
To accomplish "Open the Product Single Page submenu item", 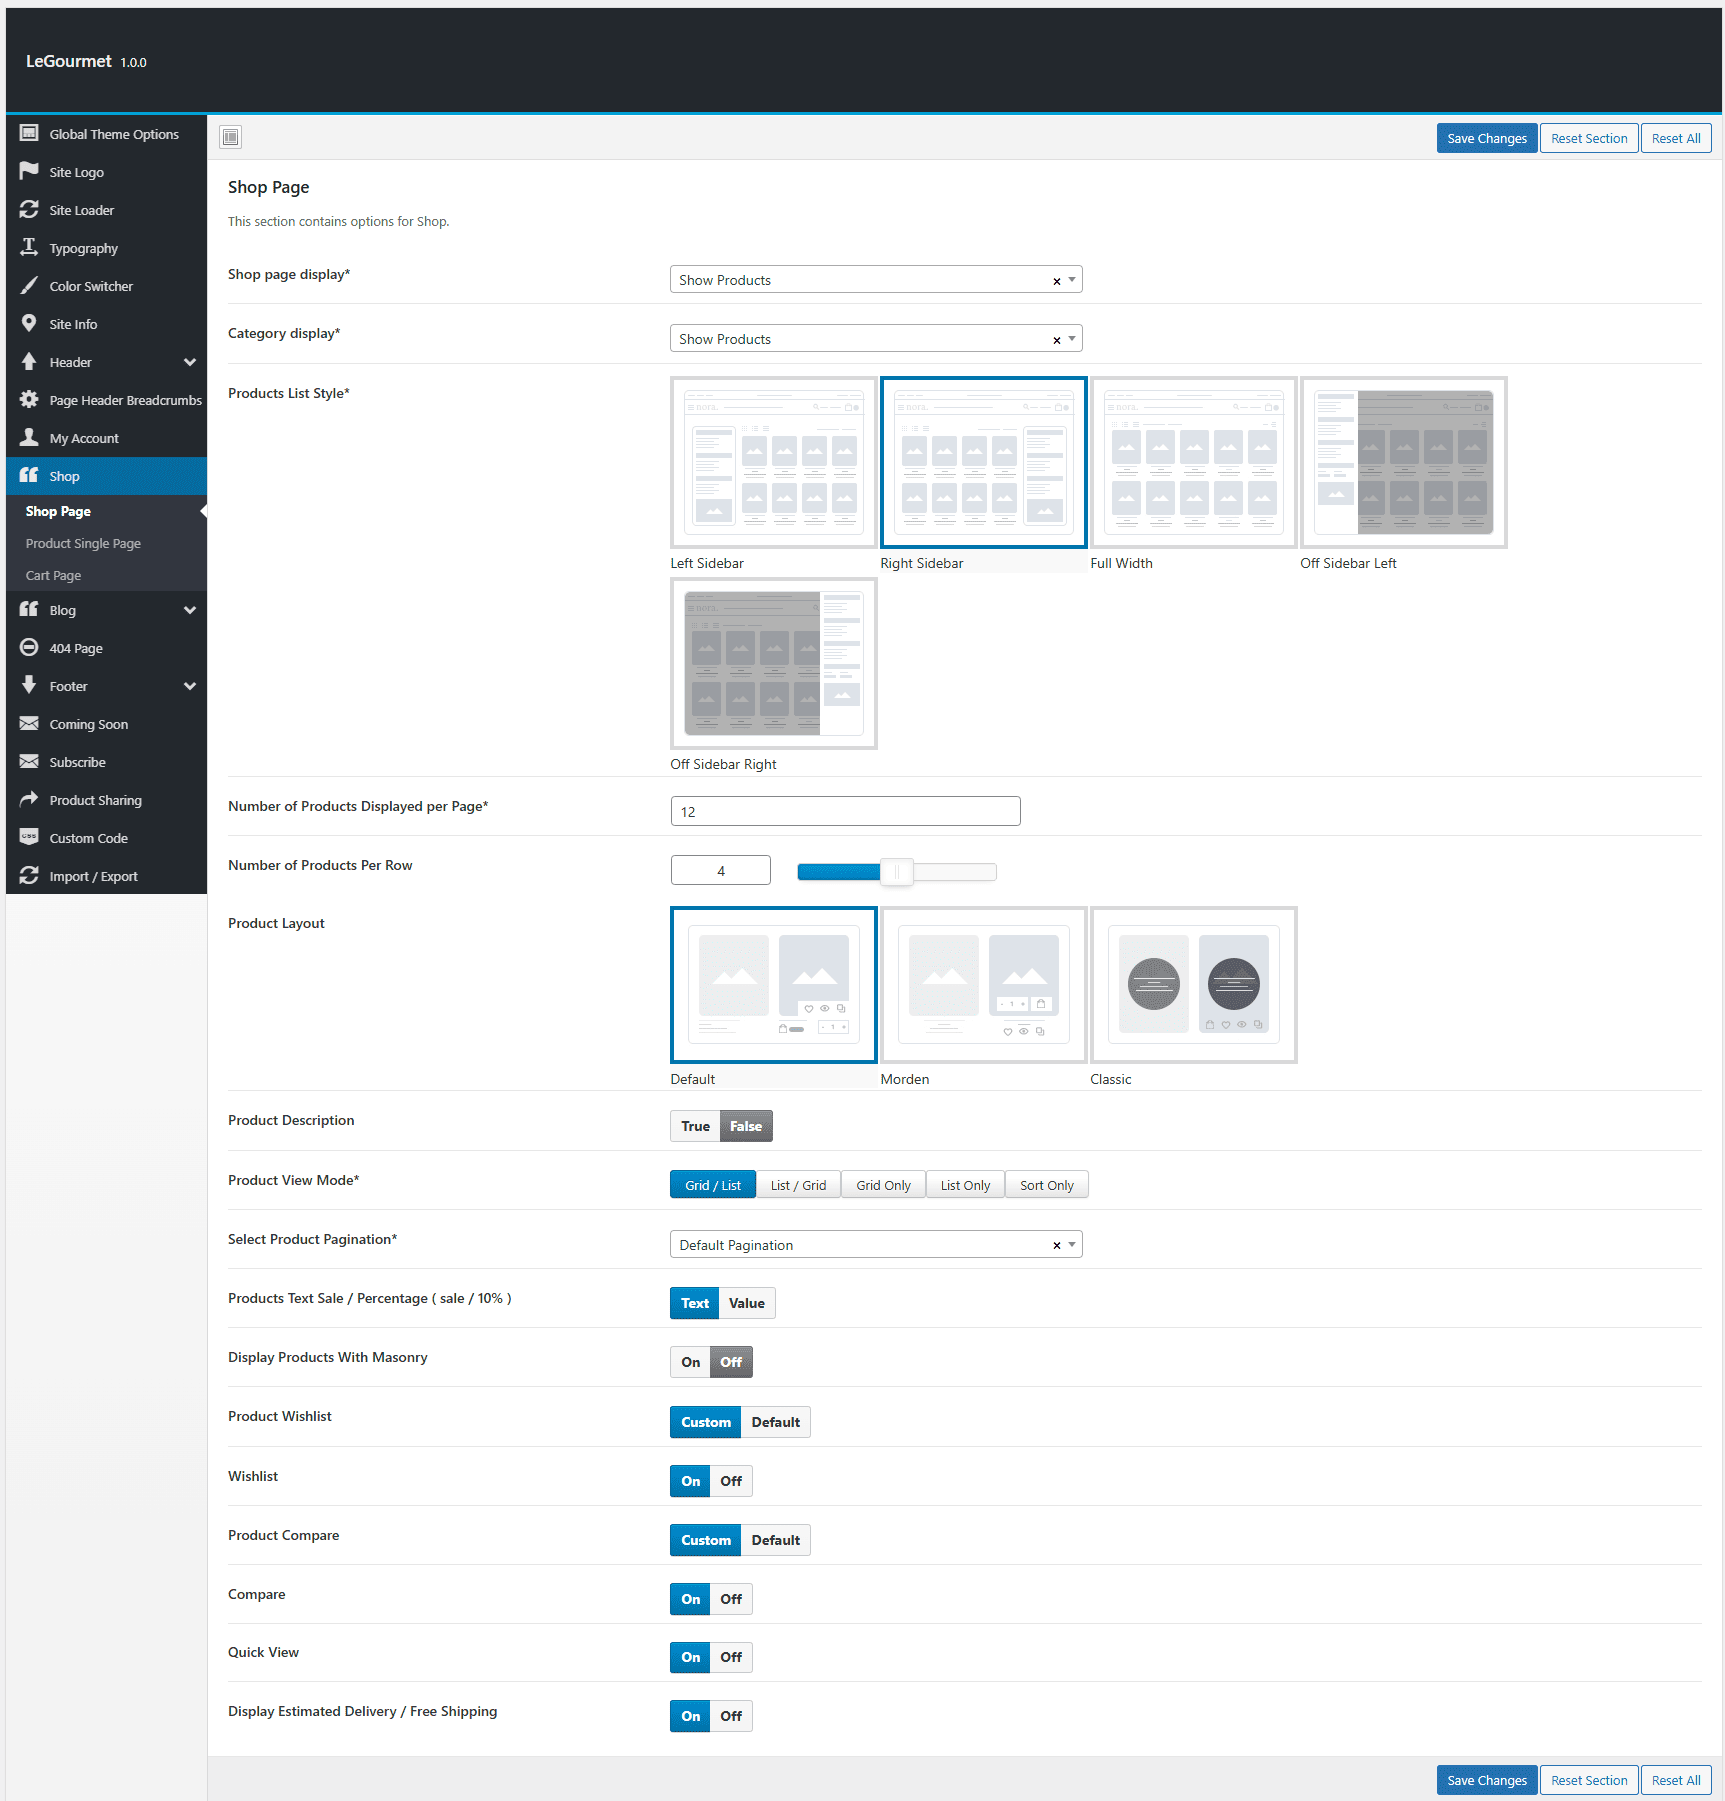I will coord(83,543).
